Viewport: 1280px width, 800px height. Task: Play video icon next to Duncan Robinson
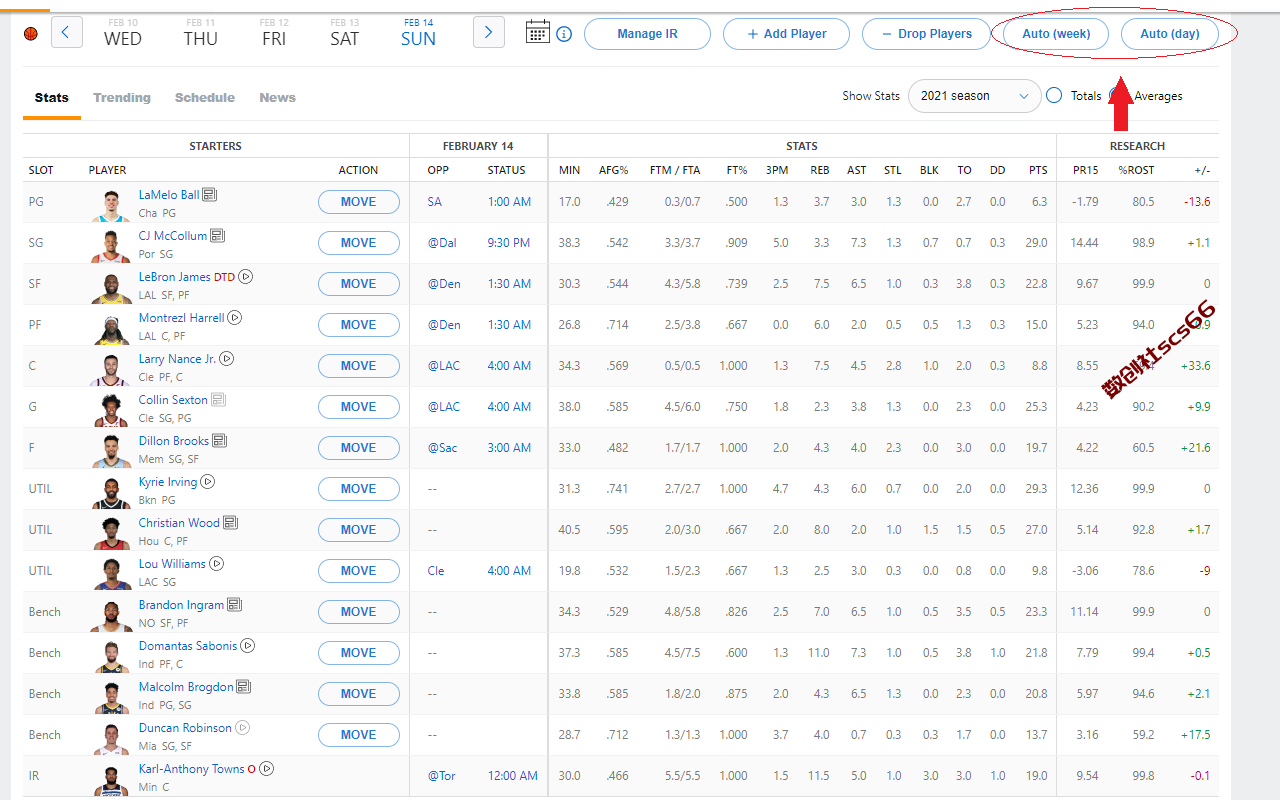(243, 728)
